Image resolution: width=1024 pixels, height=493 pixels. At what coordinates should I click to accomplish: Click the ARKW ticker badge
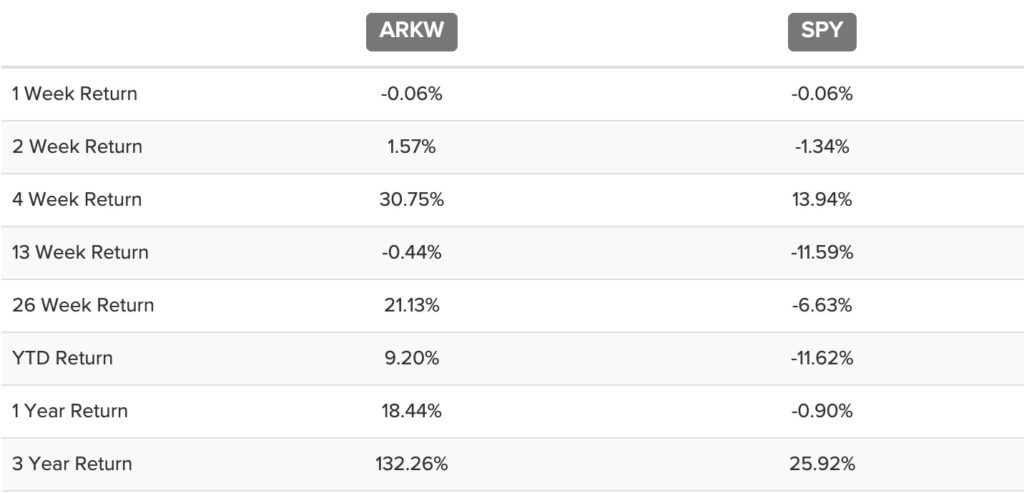[x=411, y=31]
